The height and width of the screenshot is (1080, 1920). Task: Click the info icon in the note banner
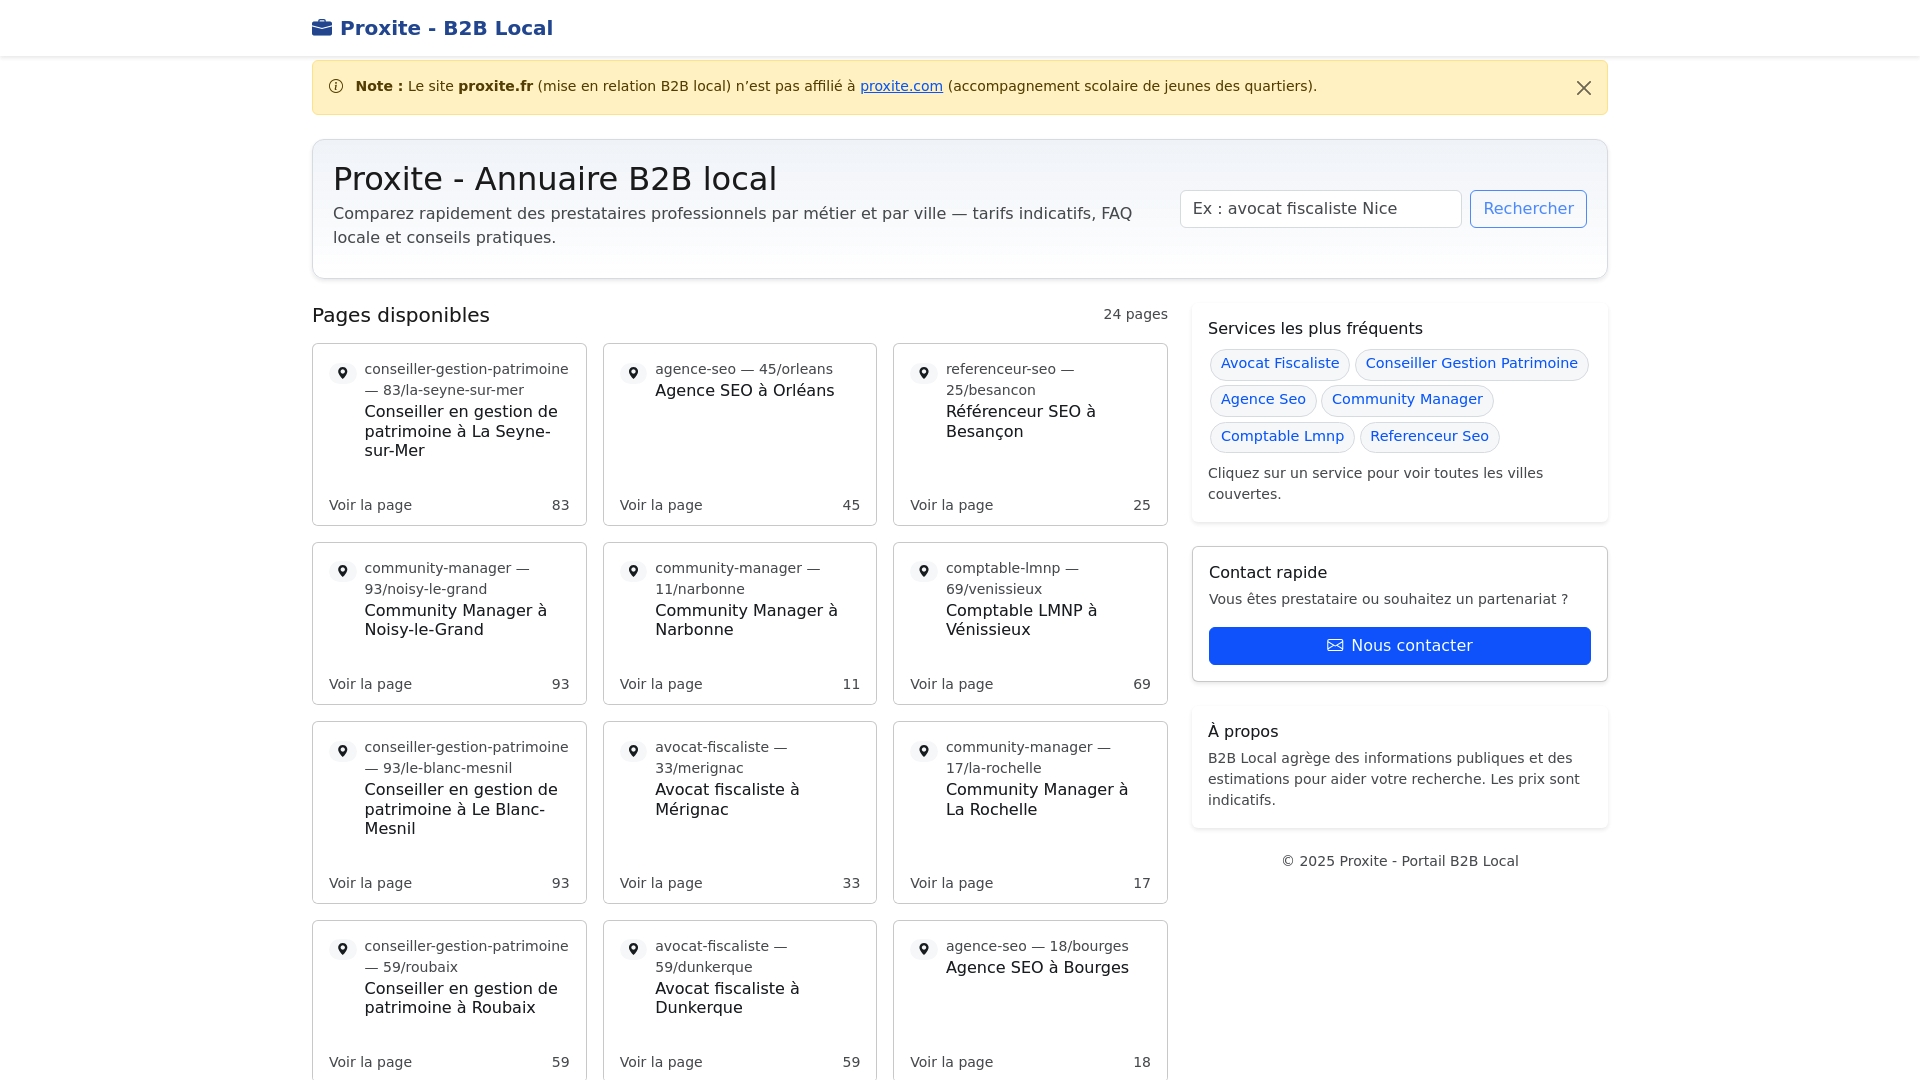click(336, 87)
